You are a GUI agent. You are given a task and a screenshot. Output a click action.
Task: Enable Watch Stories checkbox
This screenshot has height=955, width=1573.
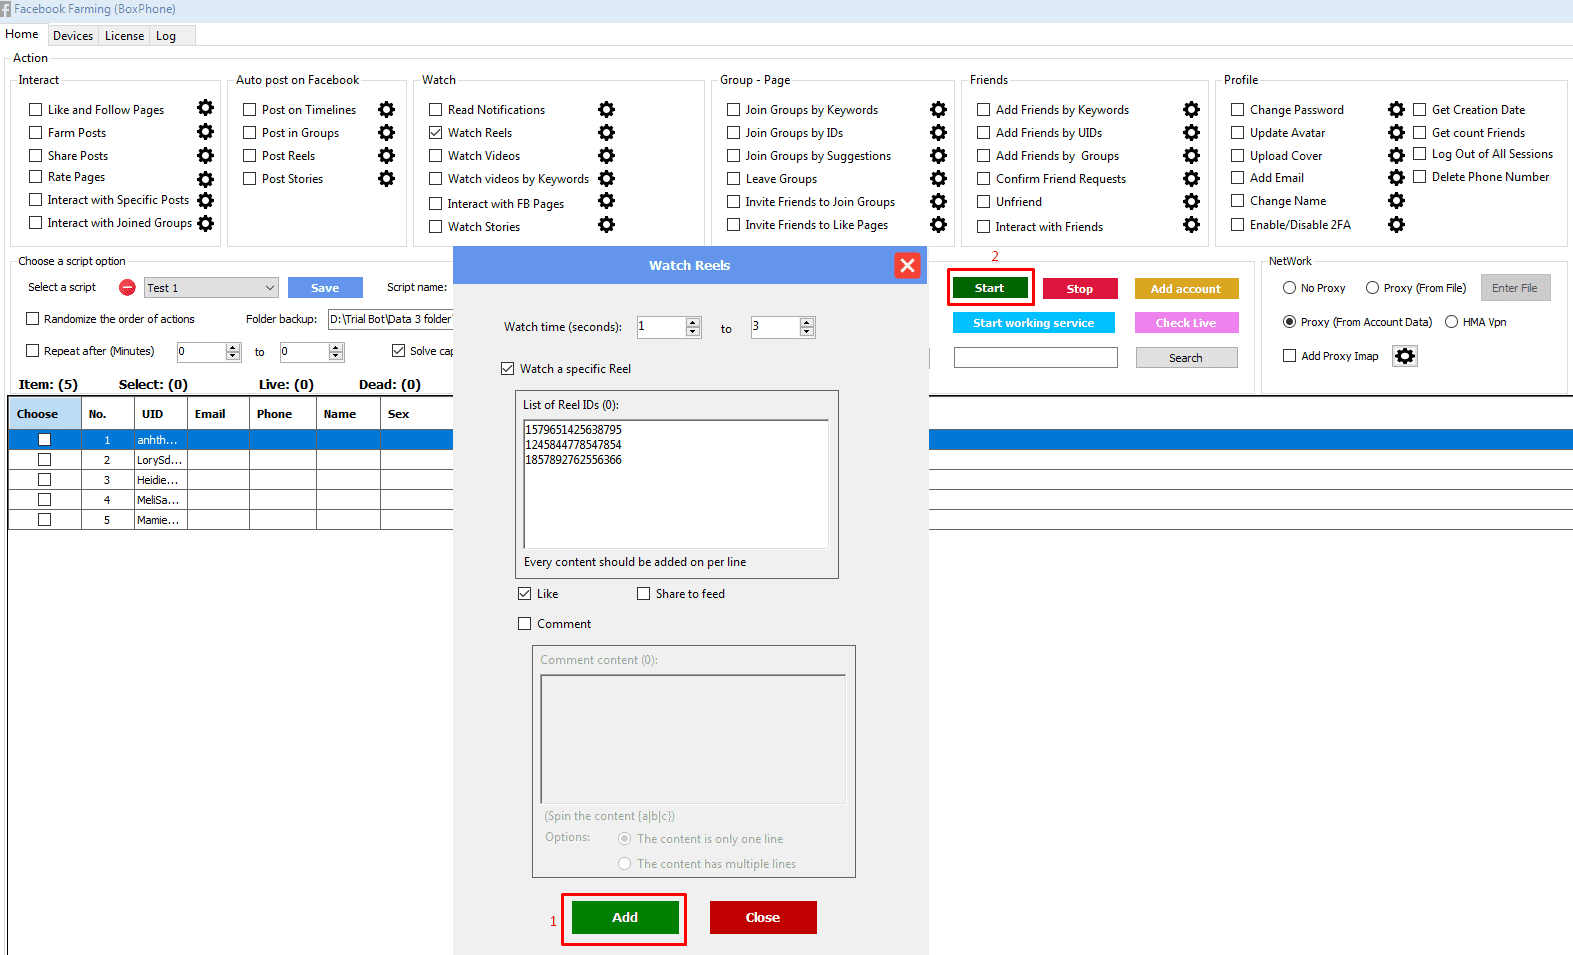pos(435,226)
